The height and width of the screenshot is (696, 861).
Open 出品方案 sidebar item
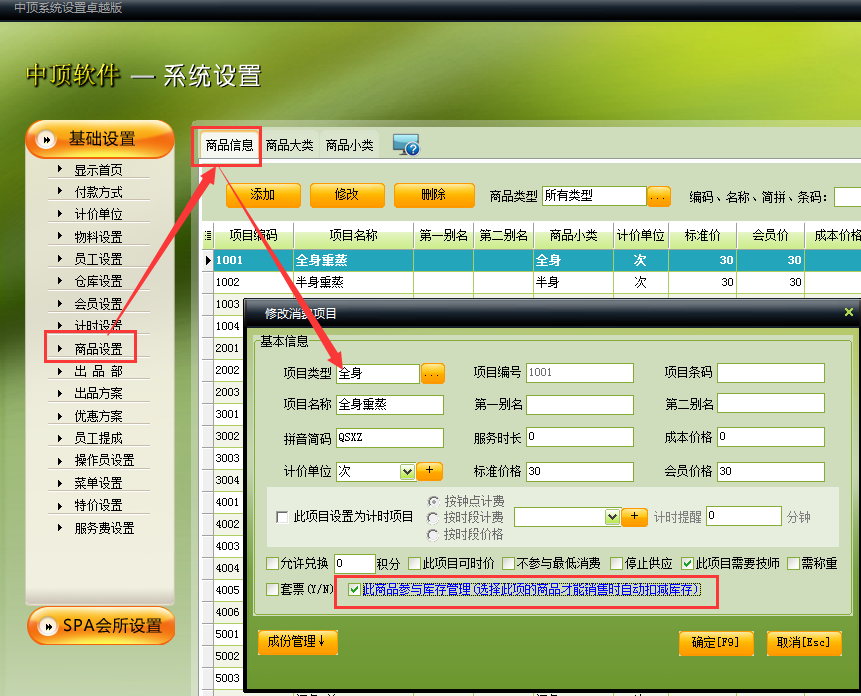[x=98, y=393]
